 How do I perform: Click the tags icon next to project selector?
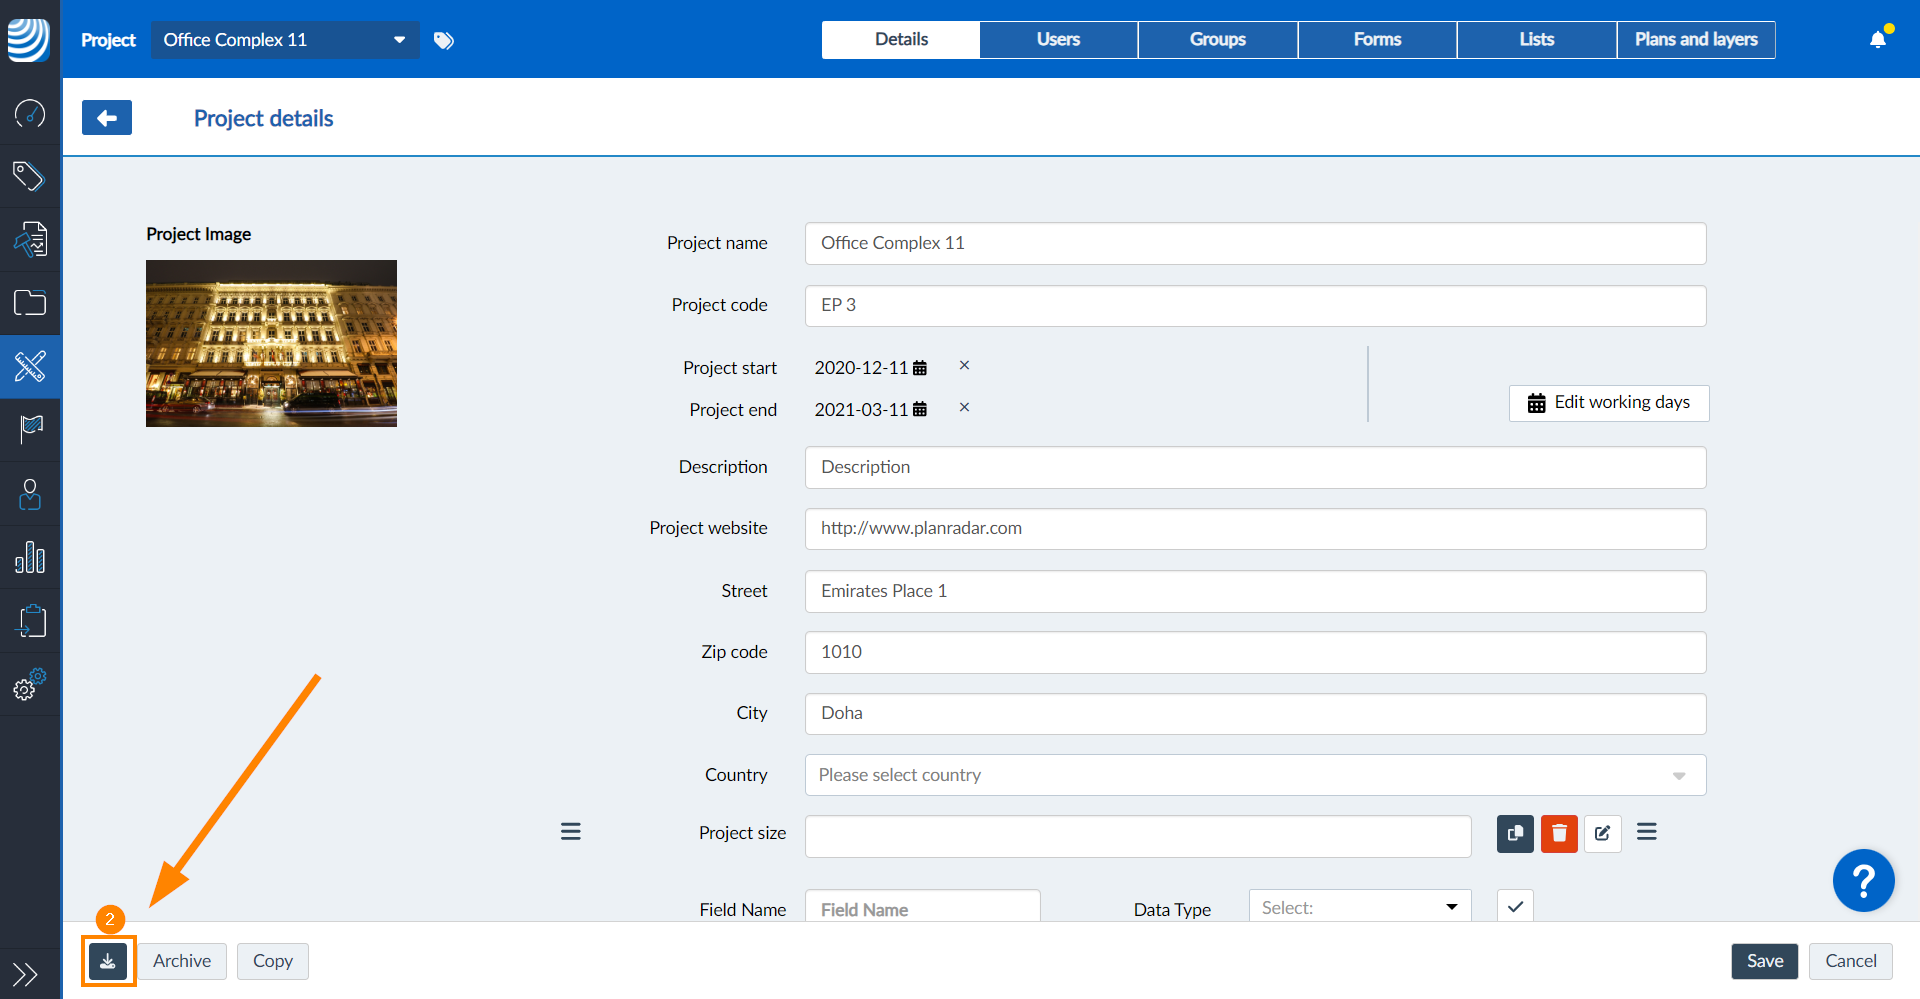click(444, 40)
